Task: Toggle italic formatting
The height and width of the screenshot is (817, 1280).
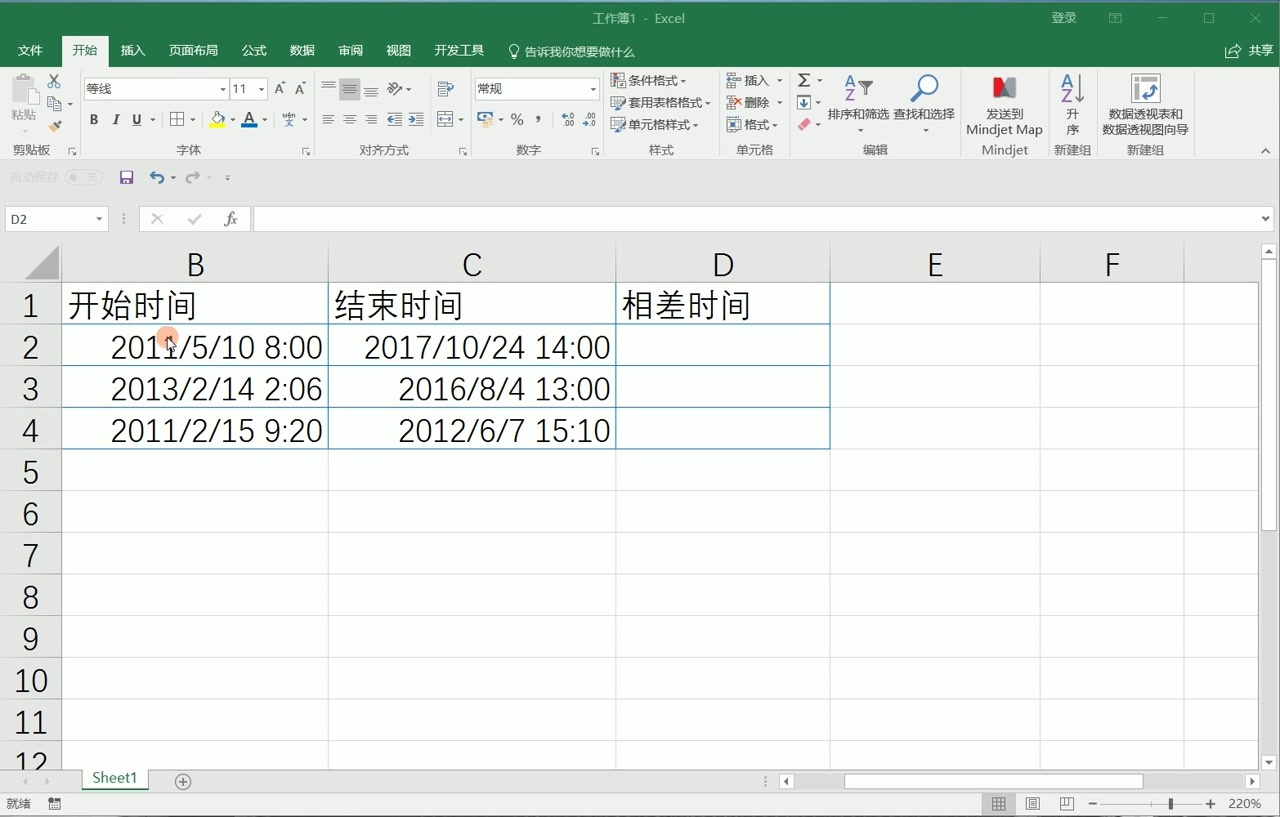Action: point(116,120)
